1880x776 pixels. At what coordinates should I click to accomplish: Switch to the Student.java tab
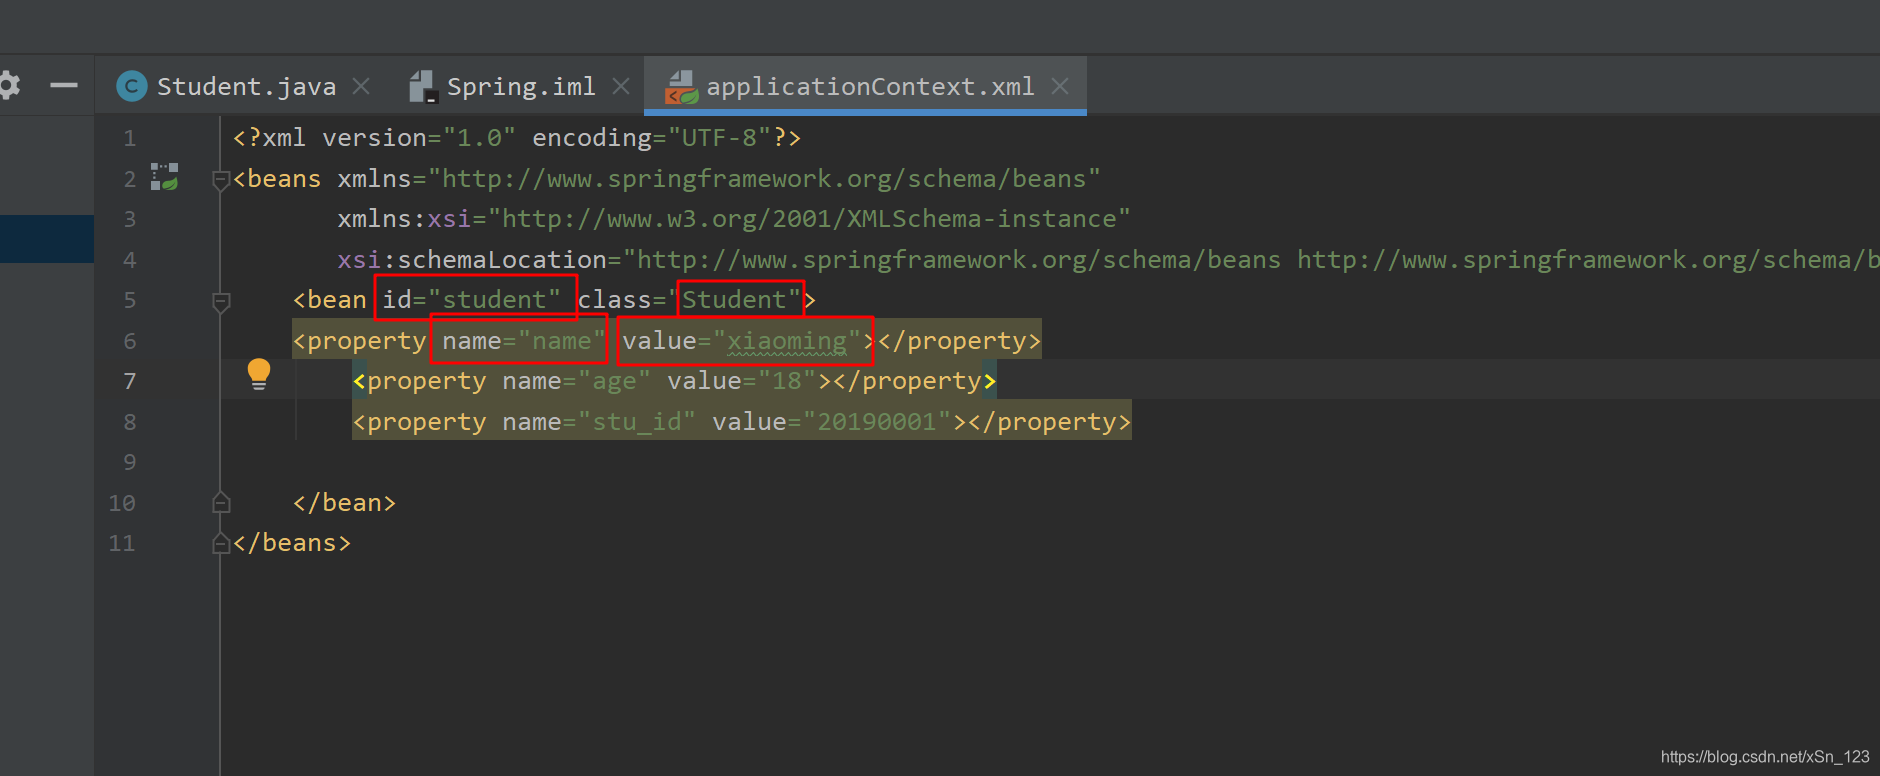246,87
